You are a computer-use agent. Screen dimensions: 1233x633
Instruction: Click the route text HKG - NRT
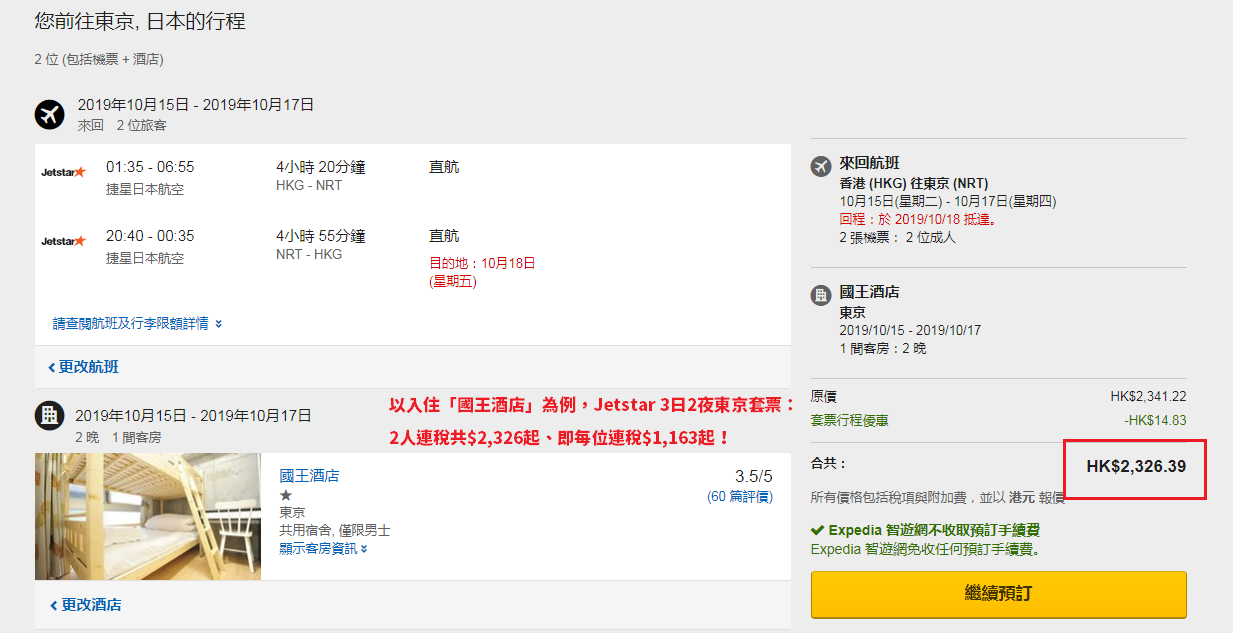[309, 185]
